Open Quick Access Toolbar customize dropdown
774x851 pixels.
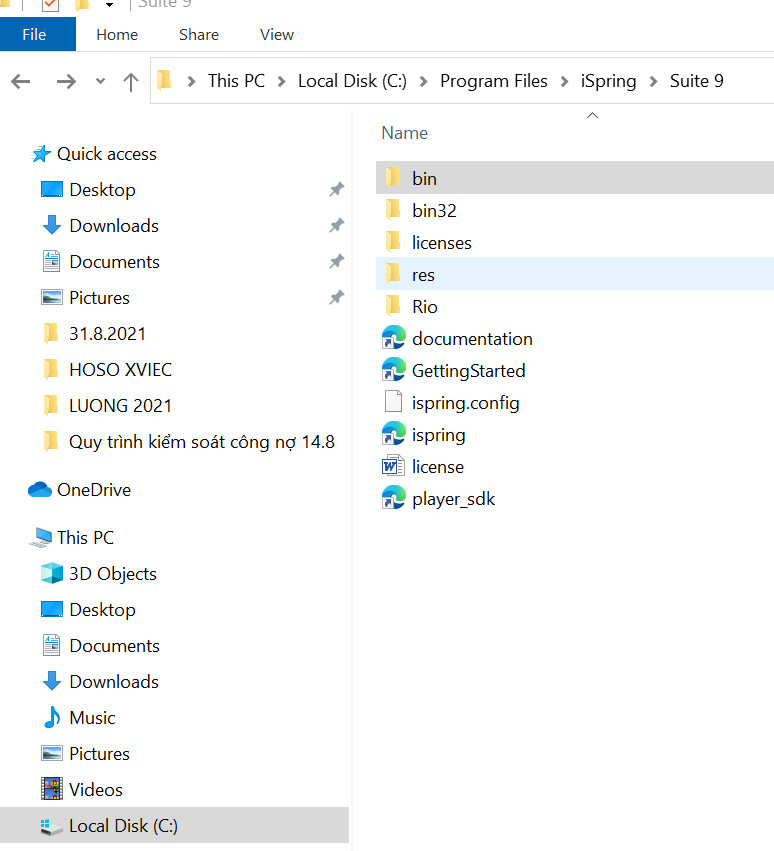(109, 5)
